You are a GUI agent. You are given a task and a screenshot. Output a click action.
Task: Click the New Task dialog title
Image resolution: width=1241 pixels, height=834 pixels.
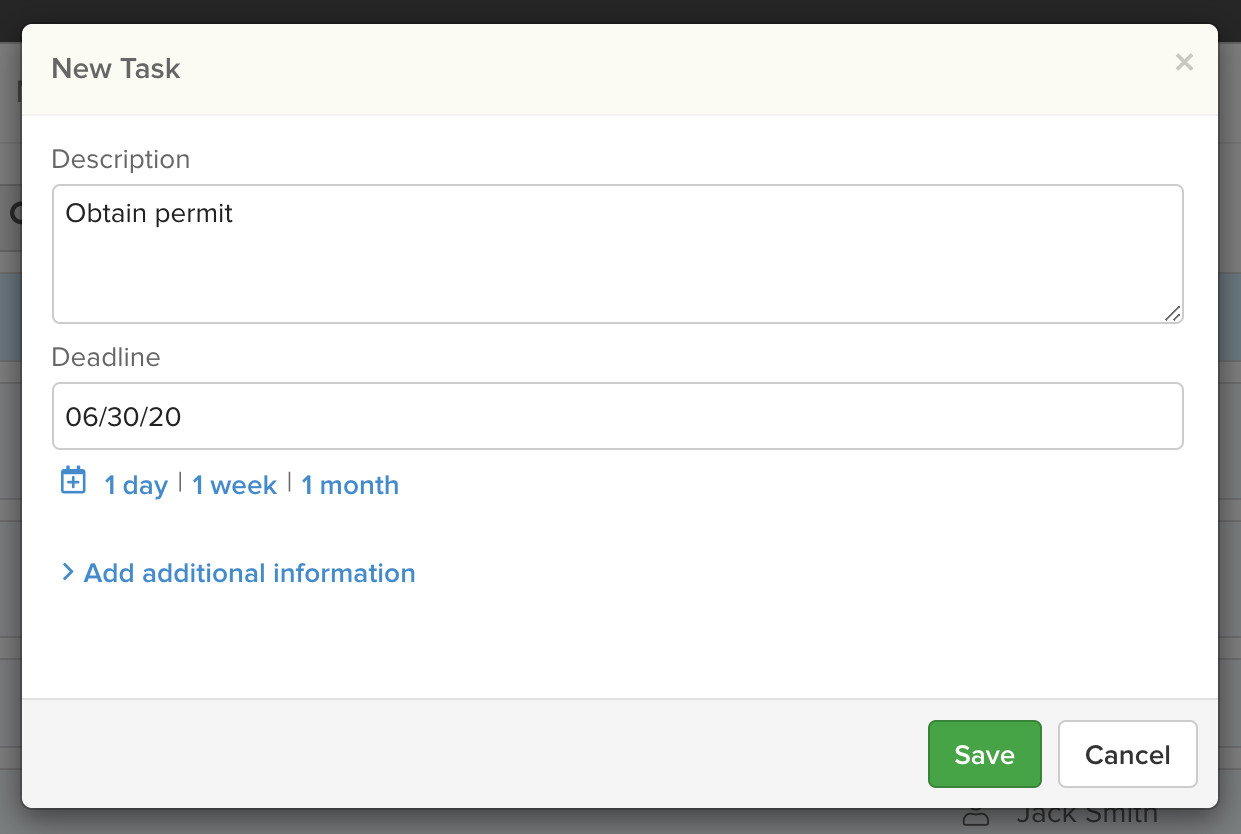(x=115, y=68)
